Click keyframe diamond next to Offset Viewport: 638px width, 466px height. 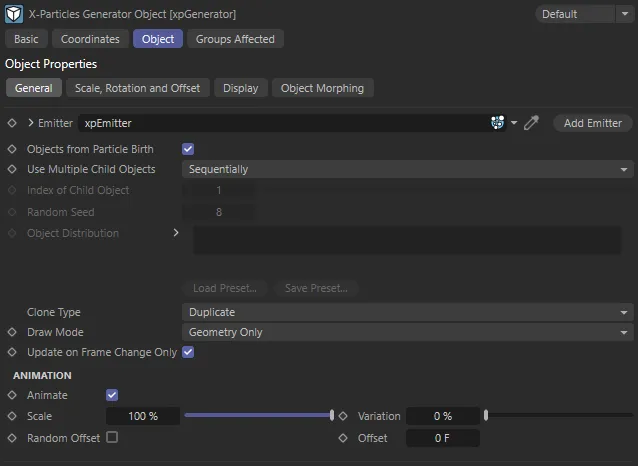(x=342, y=438)
